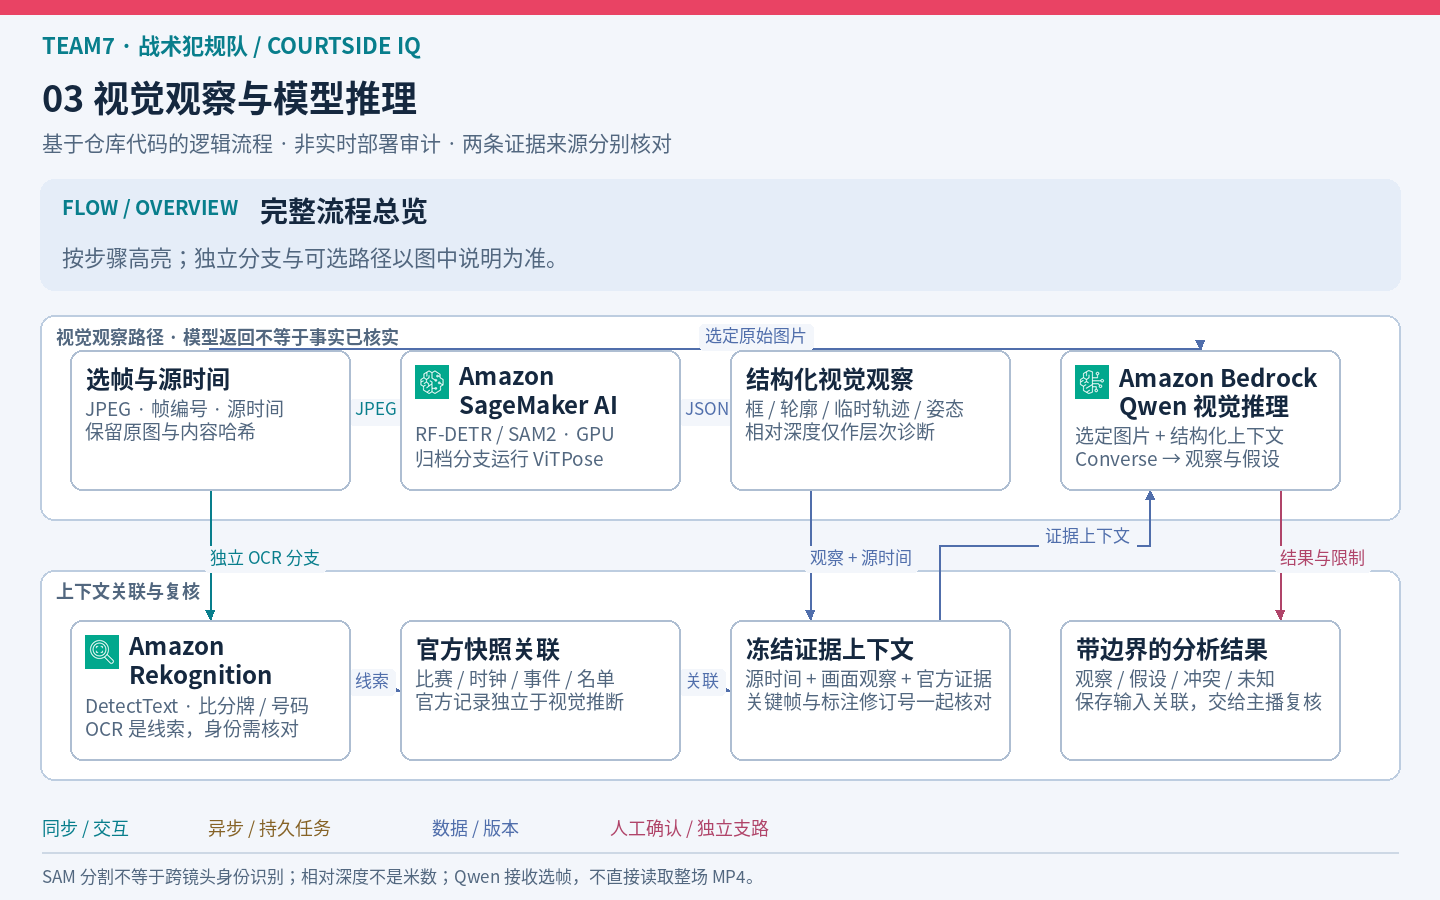Viewport: 1440px width, 900px height.
Task: Click the 完整流程总览 heading
Action: click(x=343, y=212)
